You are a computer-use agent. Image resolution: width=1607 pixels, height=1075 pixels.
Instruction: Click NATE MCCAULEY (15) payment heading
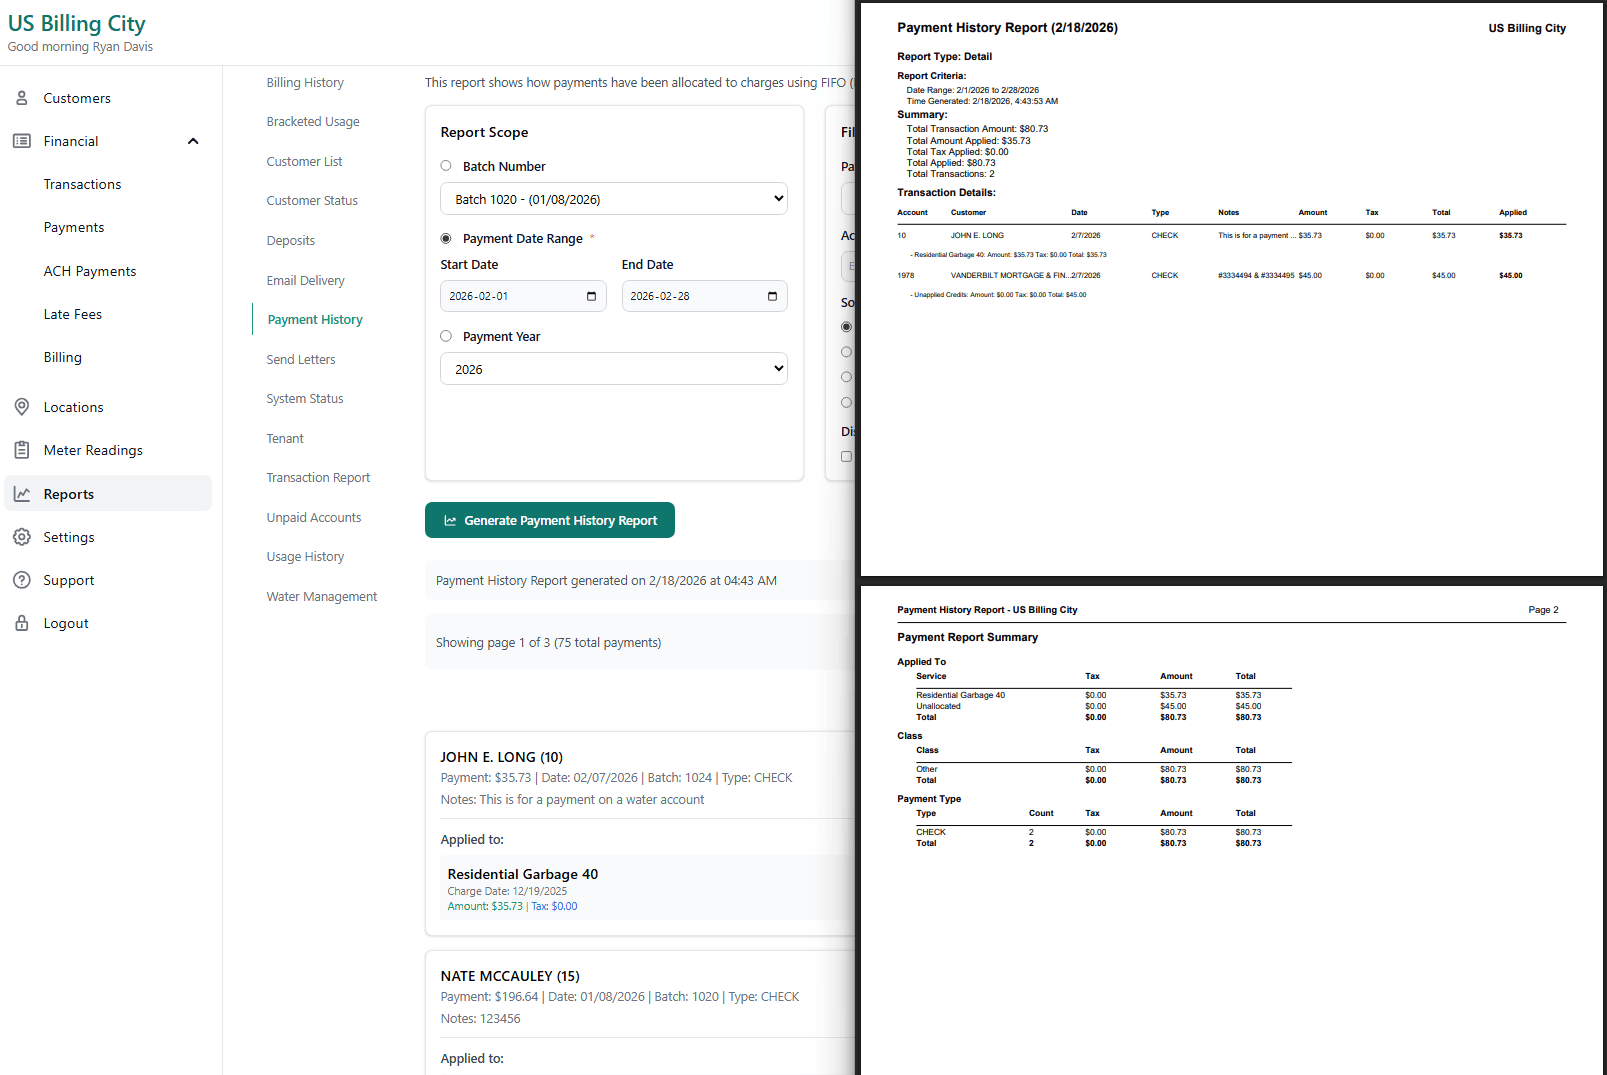(510, 976)
